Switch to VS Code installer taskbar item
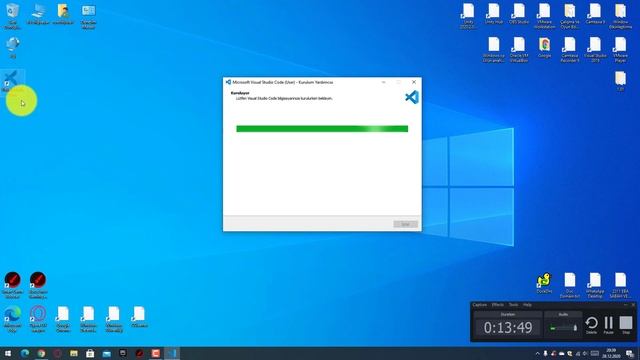The width and height of the screenshot is (640, 360). pos(172,353)
